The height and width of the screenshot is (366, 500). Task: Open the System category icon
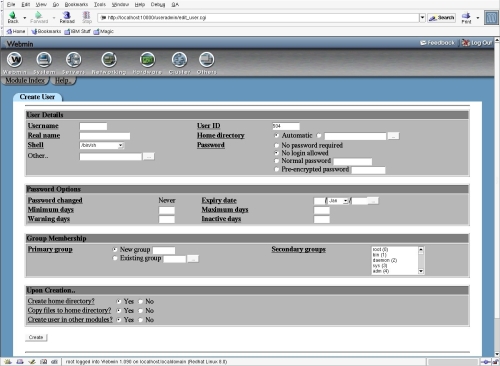coord(44,60)
